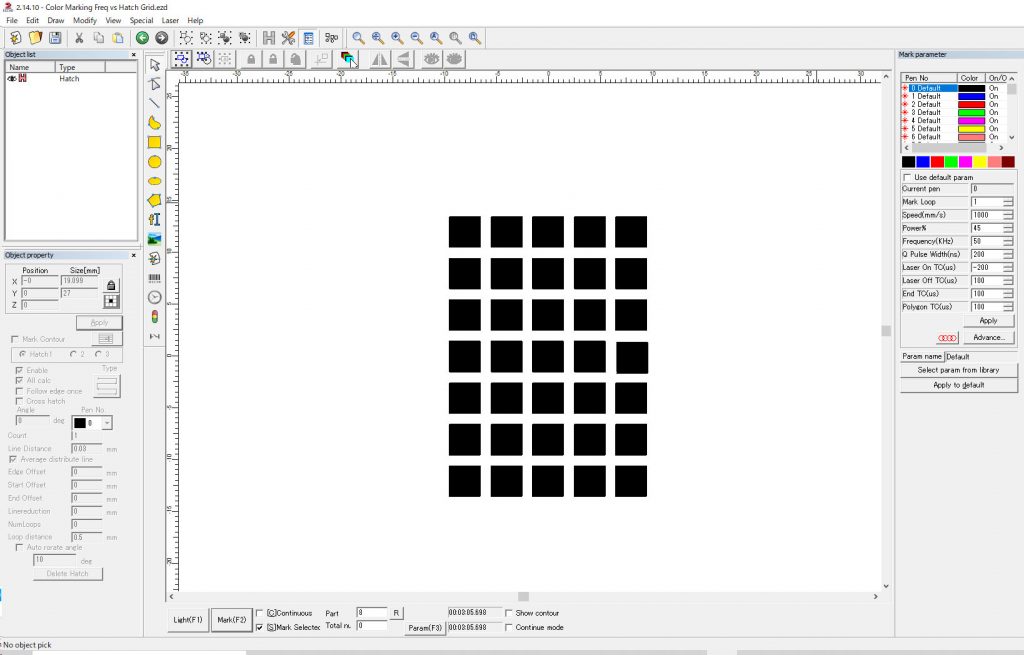Screen dimensions: 1024x655
Task: Open the File menu
Action: click(12, 20)
